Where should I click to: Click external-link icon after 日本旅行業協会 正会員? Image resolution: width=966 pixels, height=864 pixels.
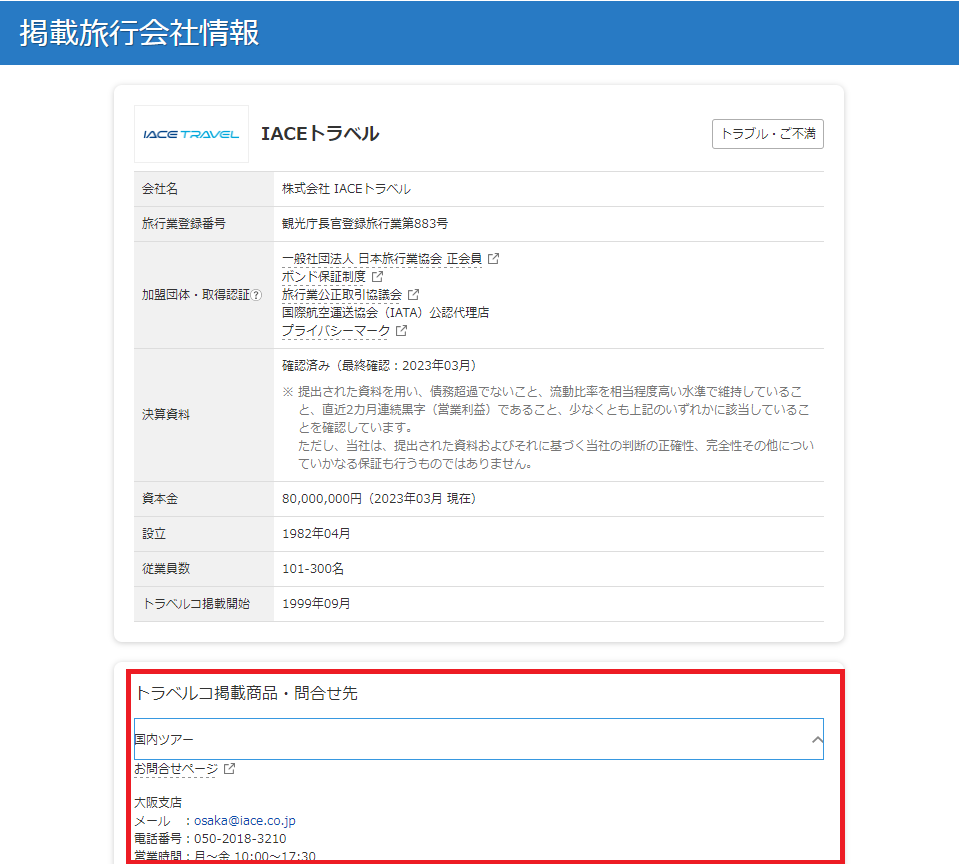(x=493, y=258)
